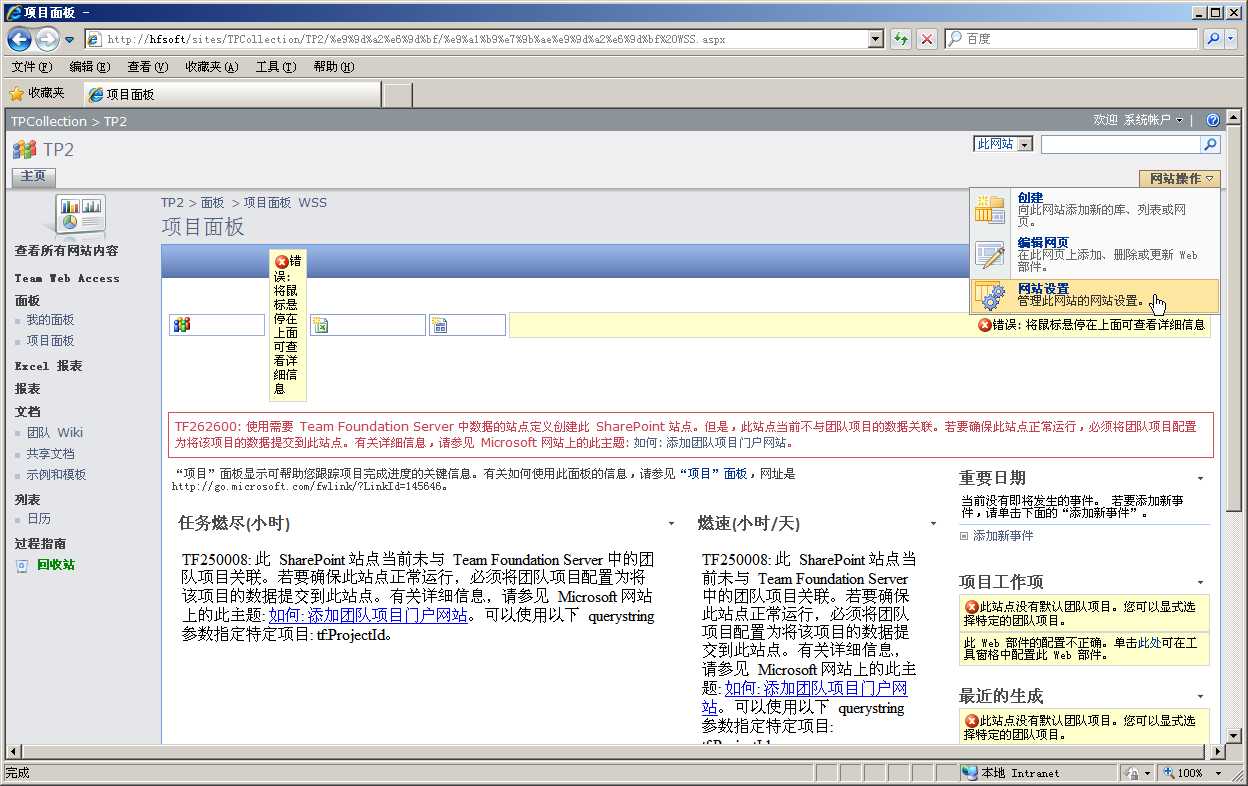This screenshot has height=786, width=1248.
Task: Click the 编辑网页 pencil page icon
Action: (990, 255)
